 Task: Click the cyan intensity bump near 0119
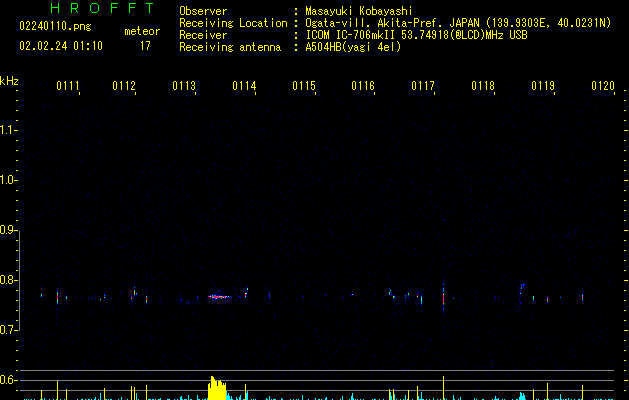point(522,396)
